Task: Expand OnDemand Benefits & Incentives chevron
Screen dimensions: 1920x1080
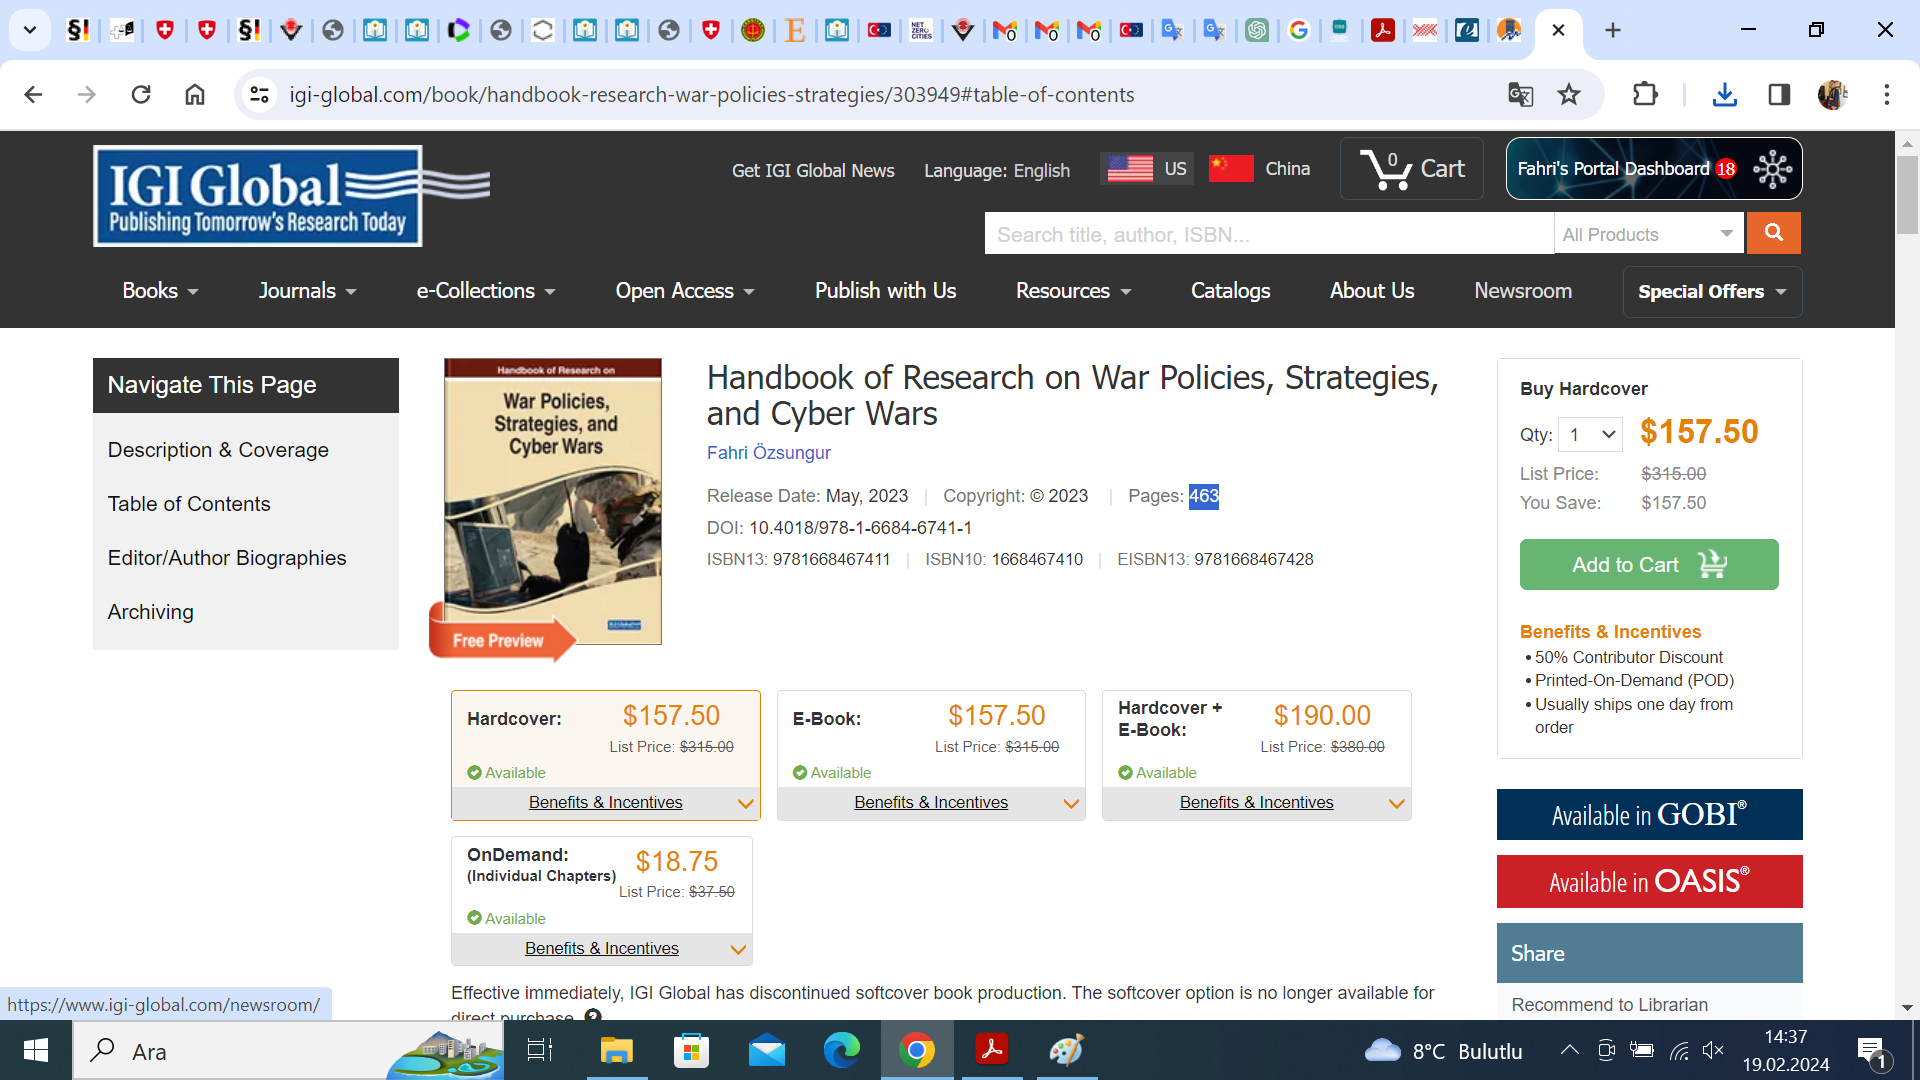Action: pos(738,950)
